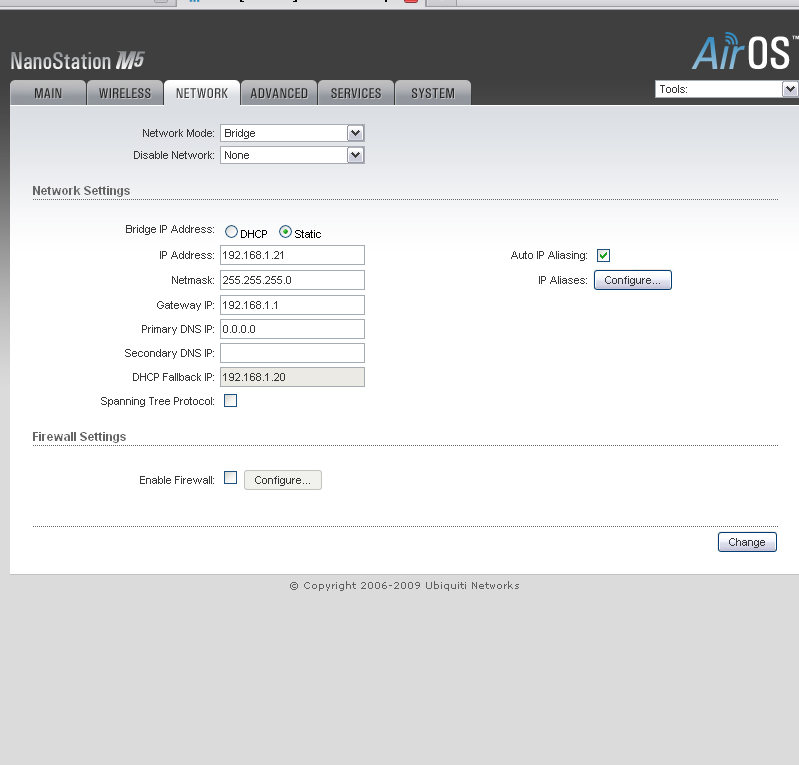
Task: Click the DHCP Fallback IP field
Action: tap(292, 377)
